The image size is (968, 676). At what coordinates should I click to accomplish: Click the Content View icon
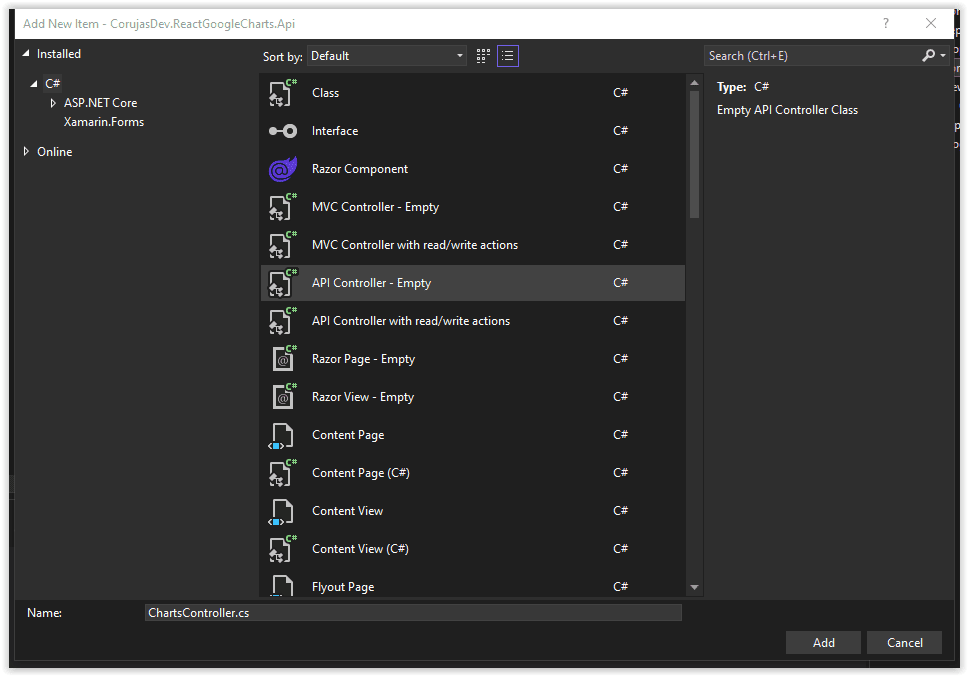click(x=281, y=511)
